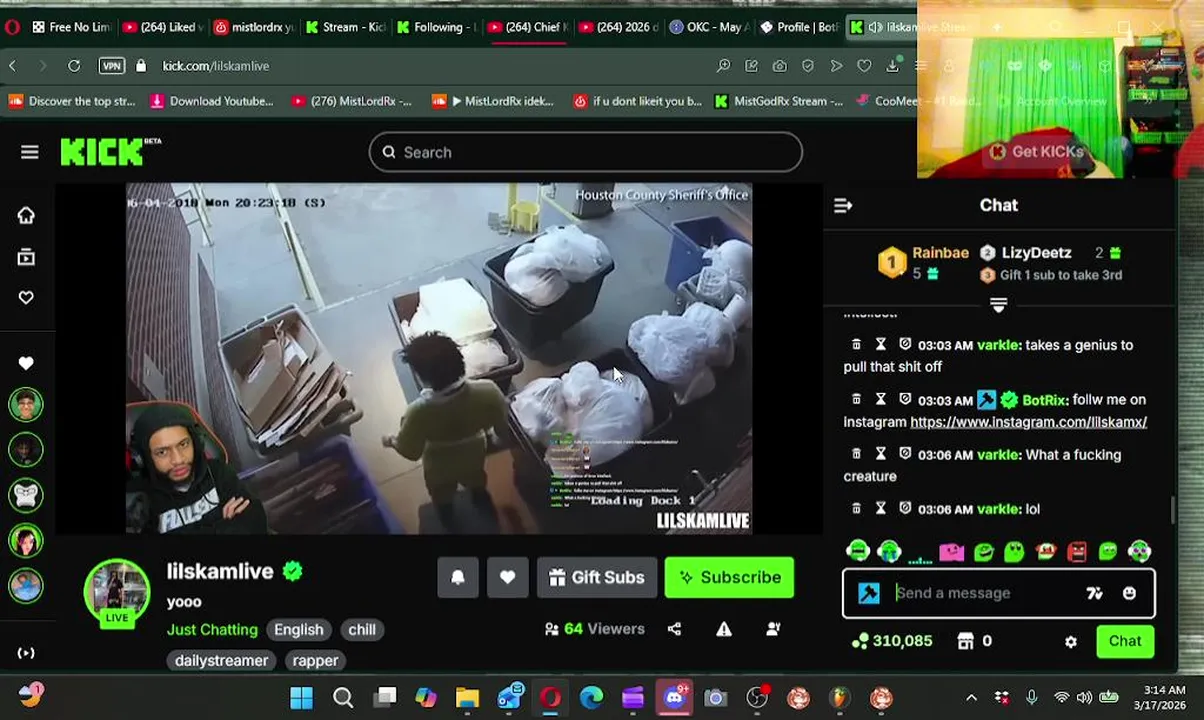The width and height of the screenshot is (1204, 720).
Task: Open LizyDeetz in gift leaderboard
Action: tap(1036, 253)
